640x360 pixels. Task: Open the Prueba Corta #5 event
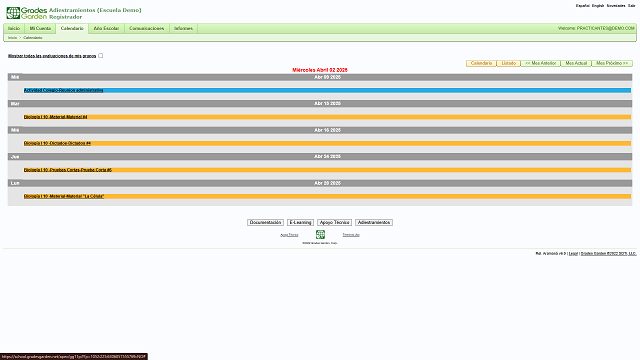[68, 170]
